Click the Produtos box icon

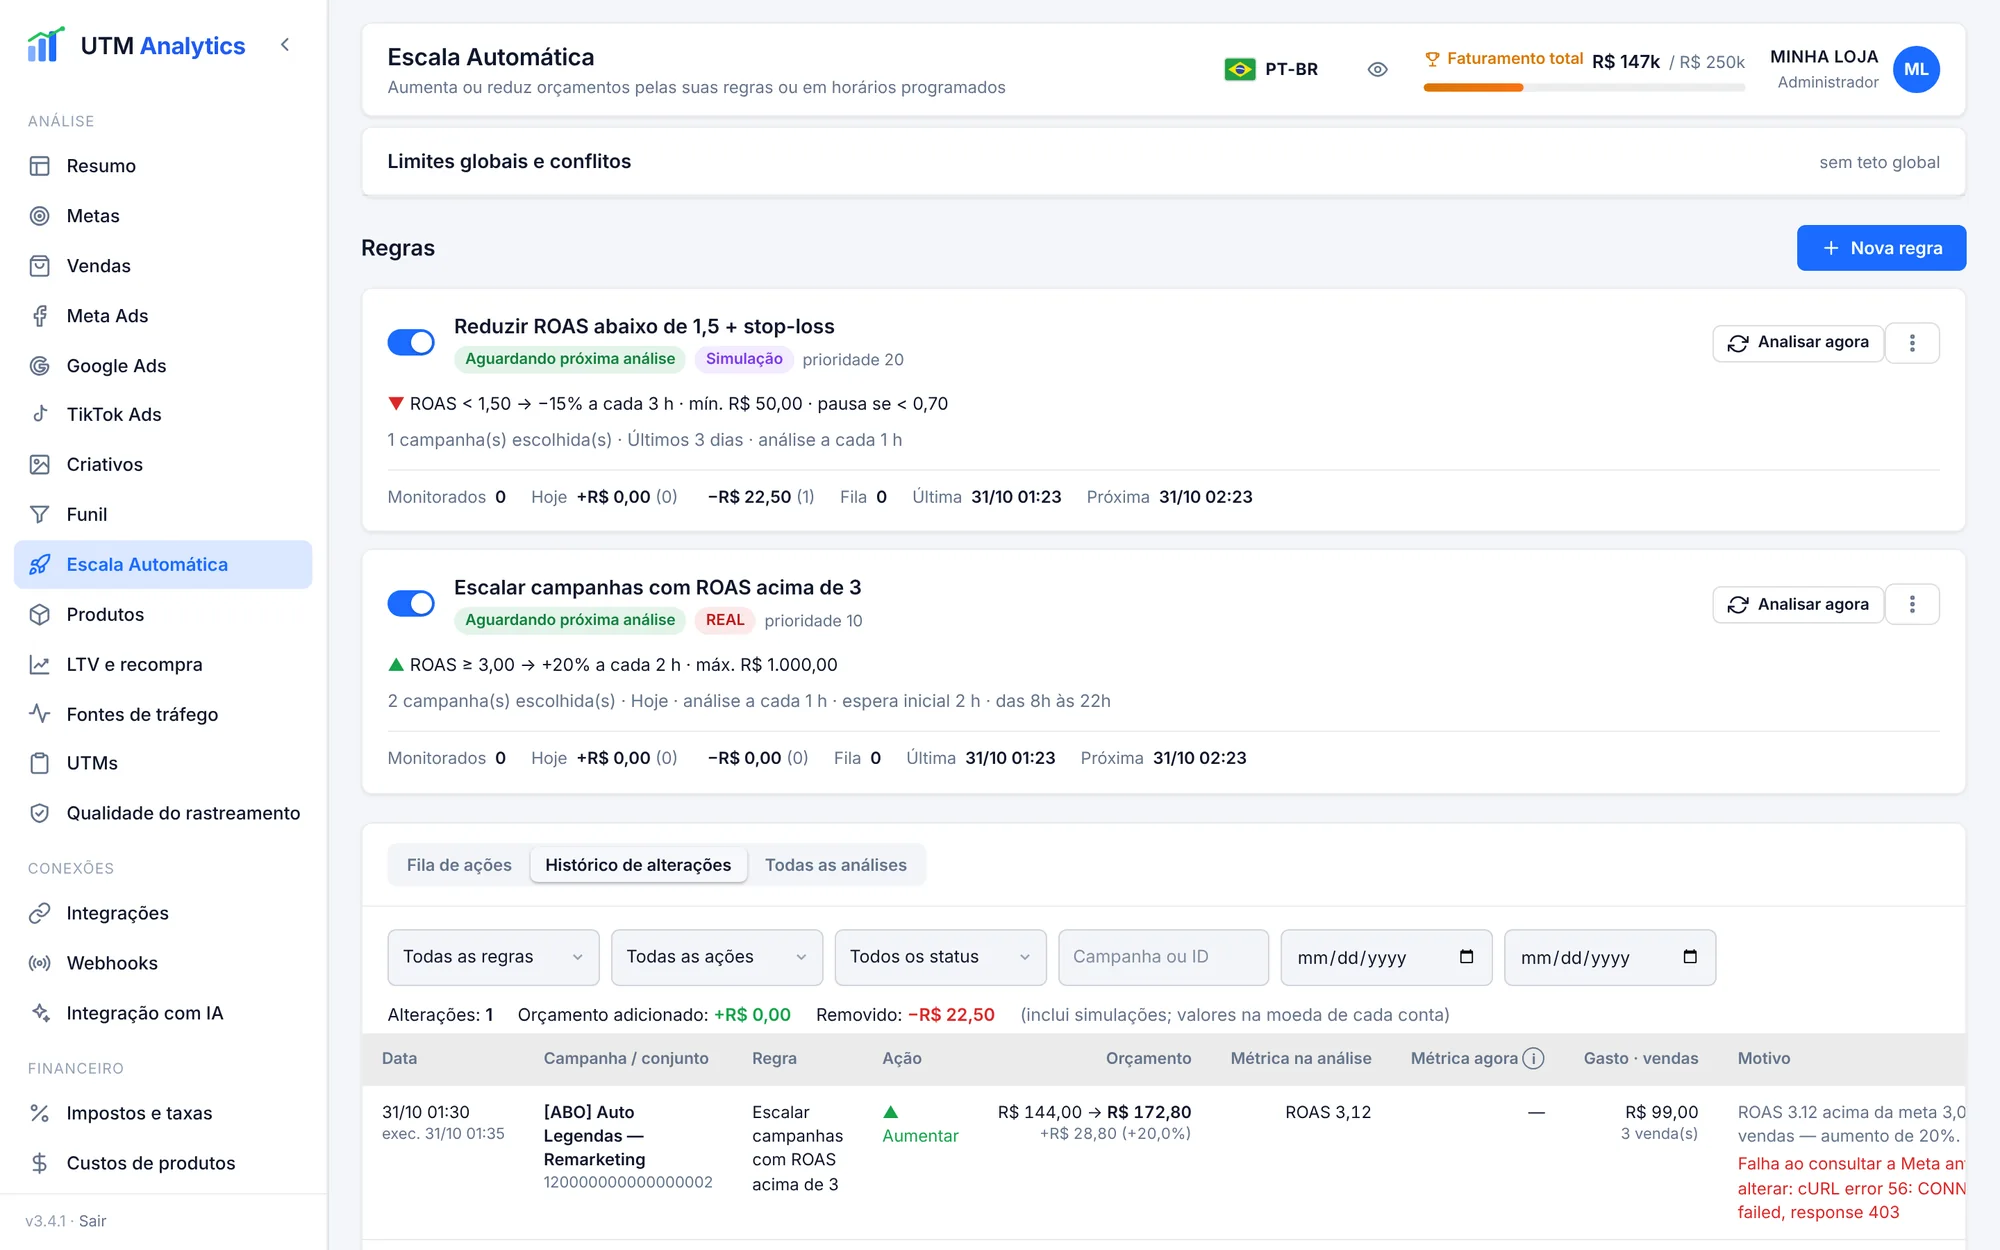(40, 614)
